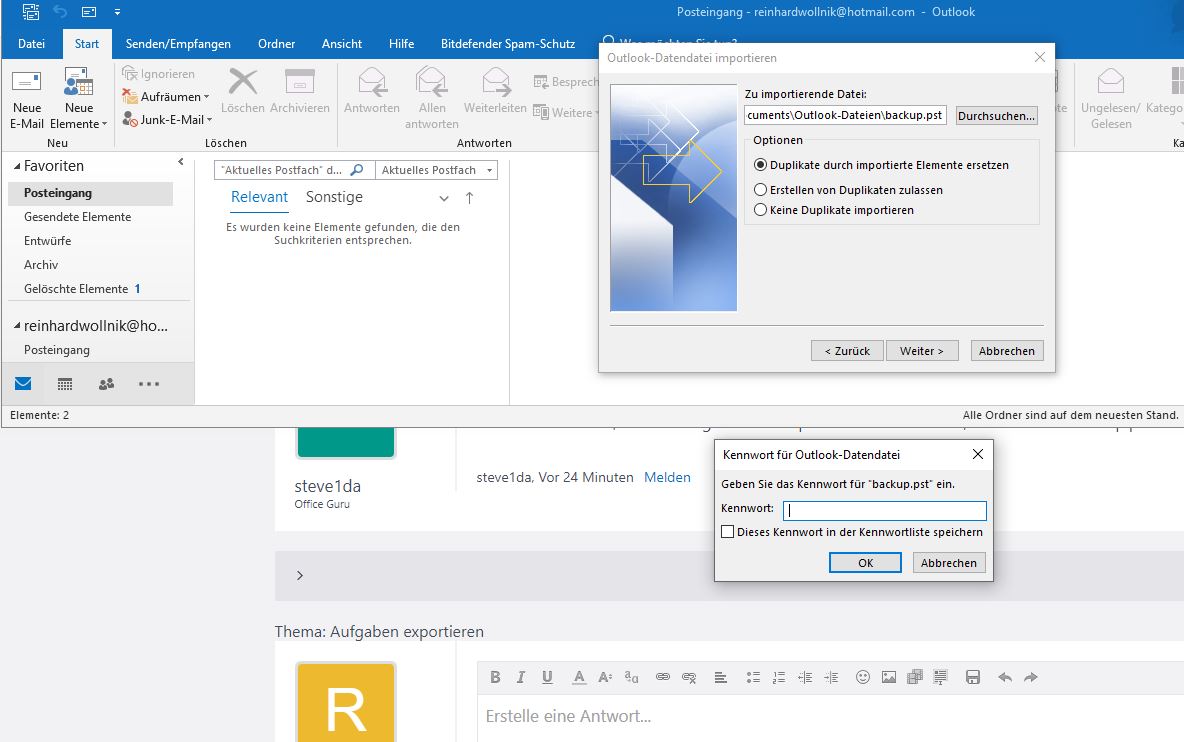Click the Archivieren icon
This screenshot has height=742, width=1184.
click(300, 81)
